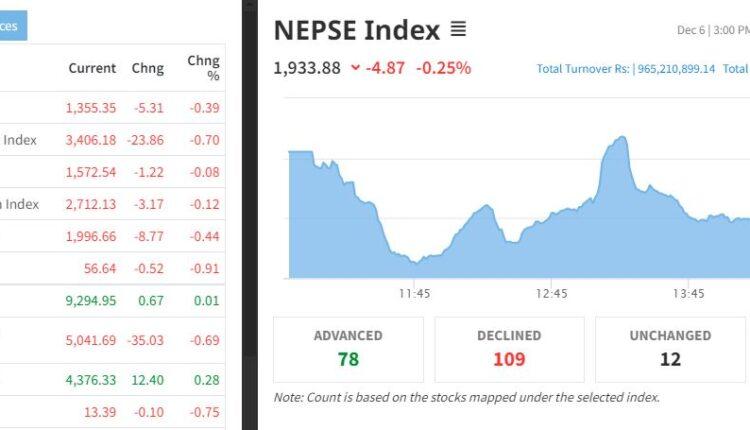This screenshot has width=750, height=430.
Task: Select the Advanced 78 stocks box
Action: coord(348,349)
